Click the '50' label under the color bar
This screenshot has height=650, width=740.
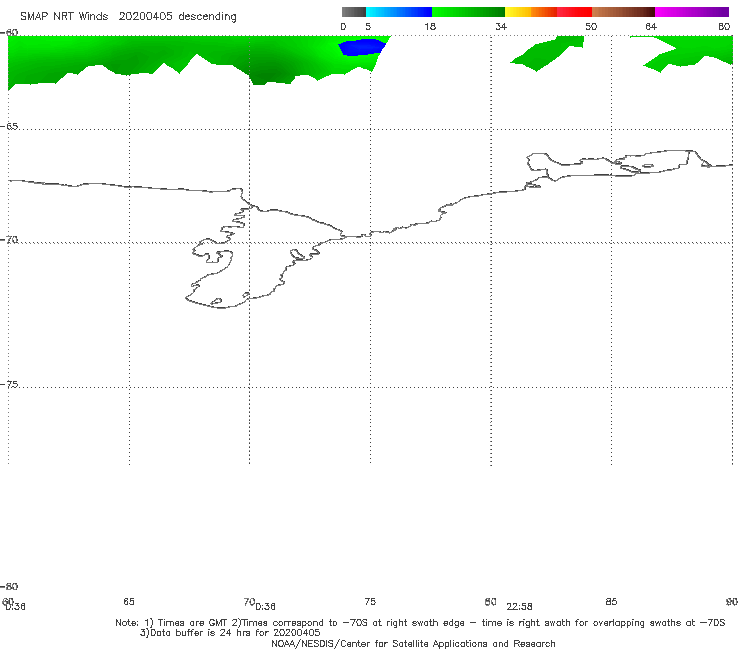[x=591, y=27]
